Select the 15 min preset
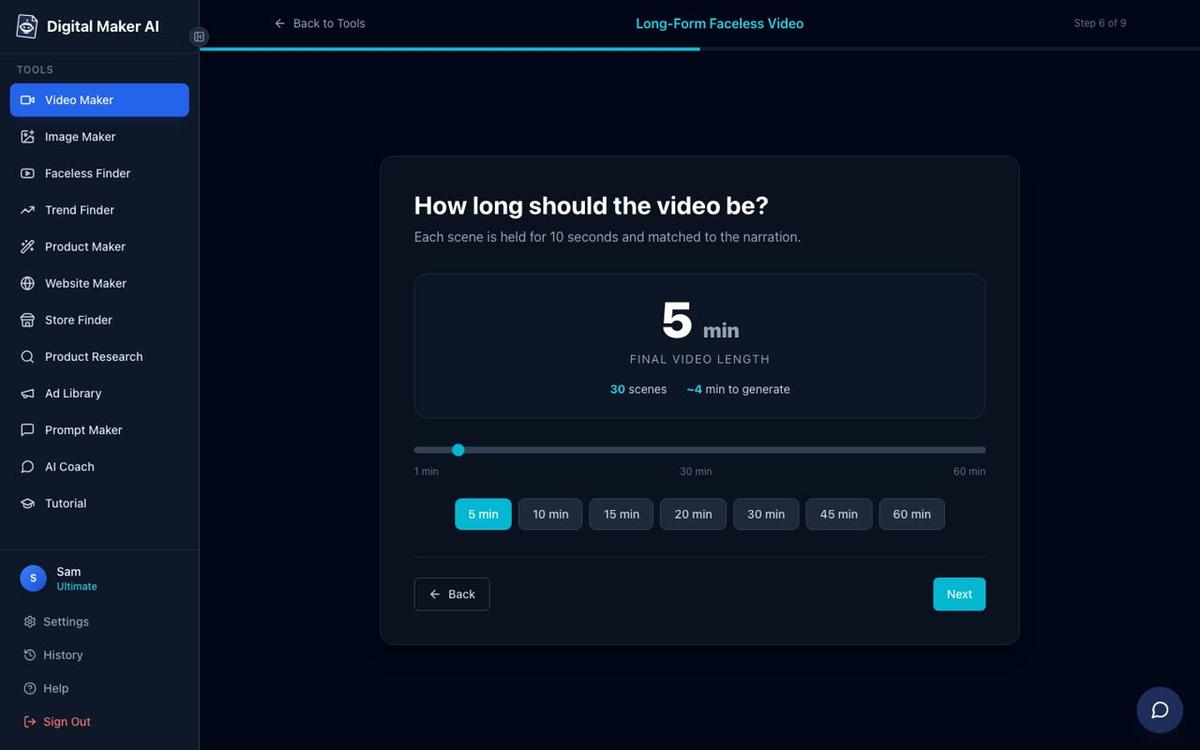Image resolution: width=1200 pixels, height=750 pixels. (621, 514)
